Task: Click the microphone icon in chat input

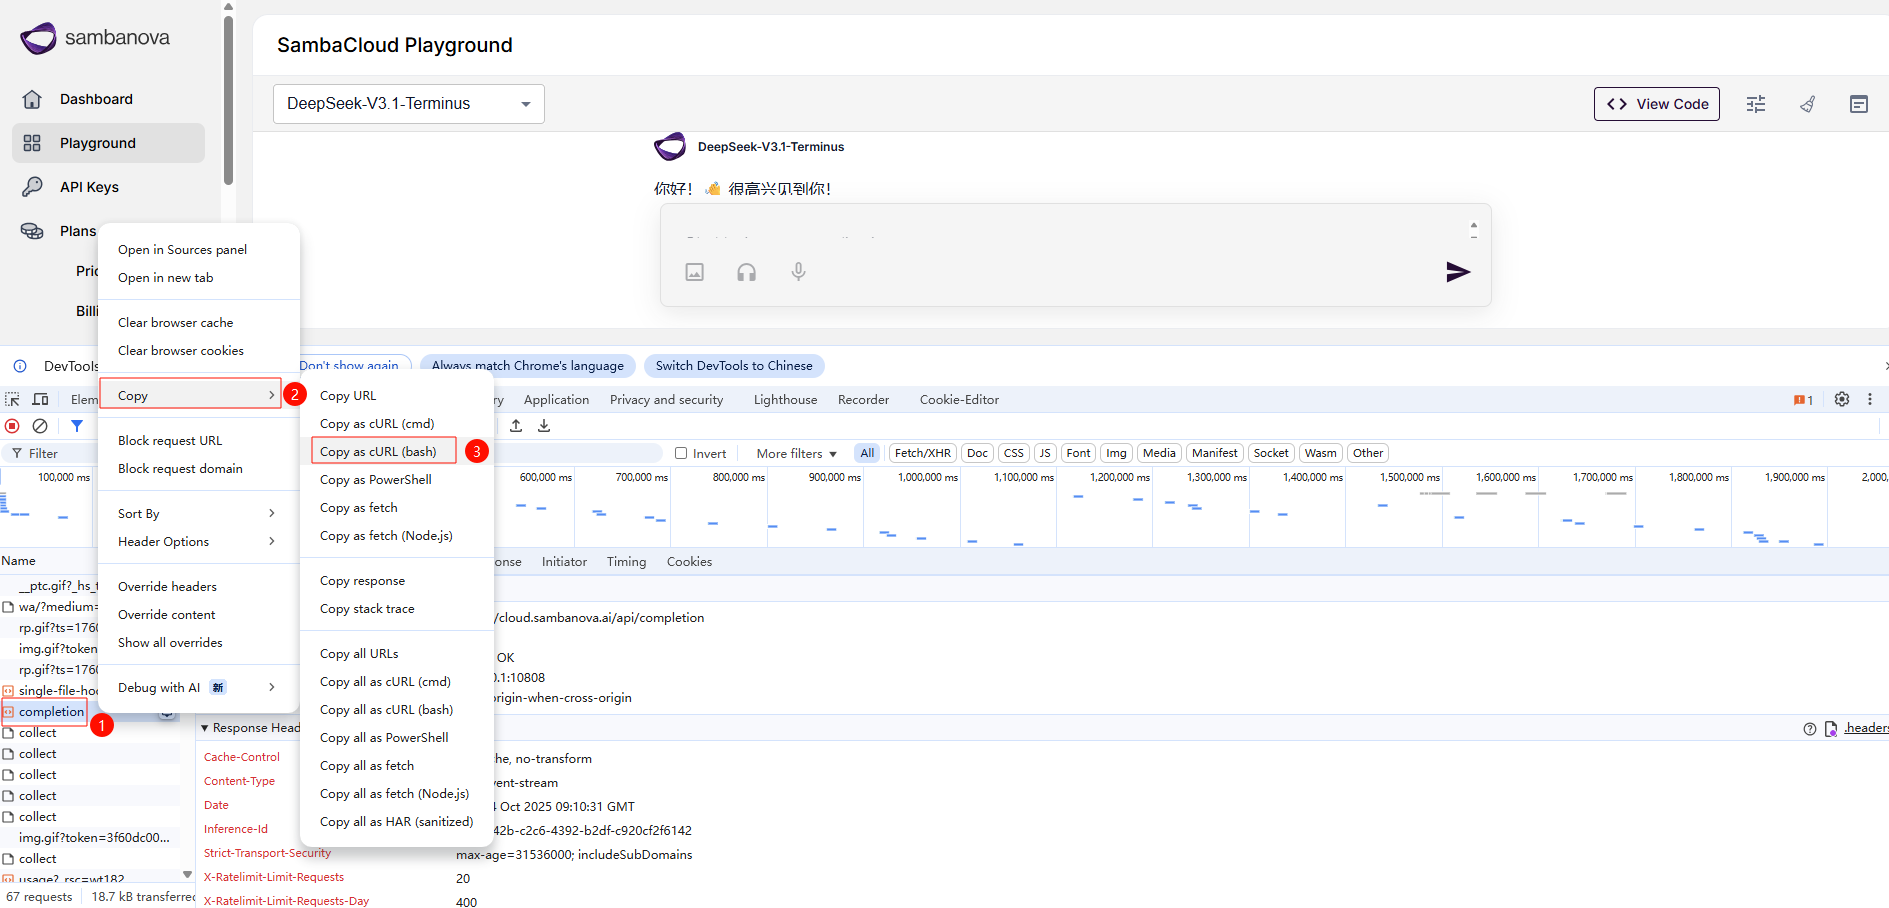Action: 798,272
